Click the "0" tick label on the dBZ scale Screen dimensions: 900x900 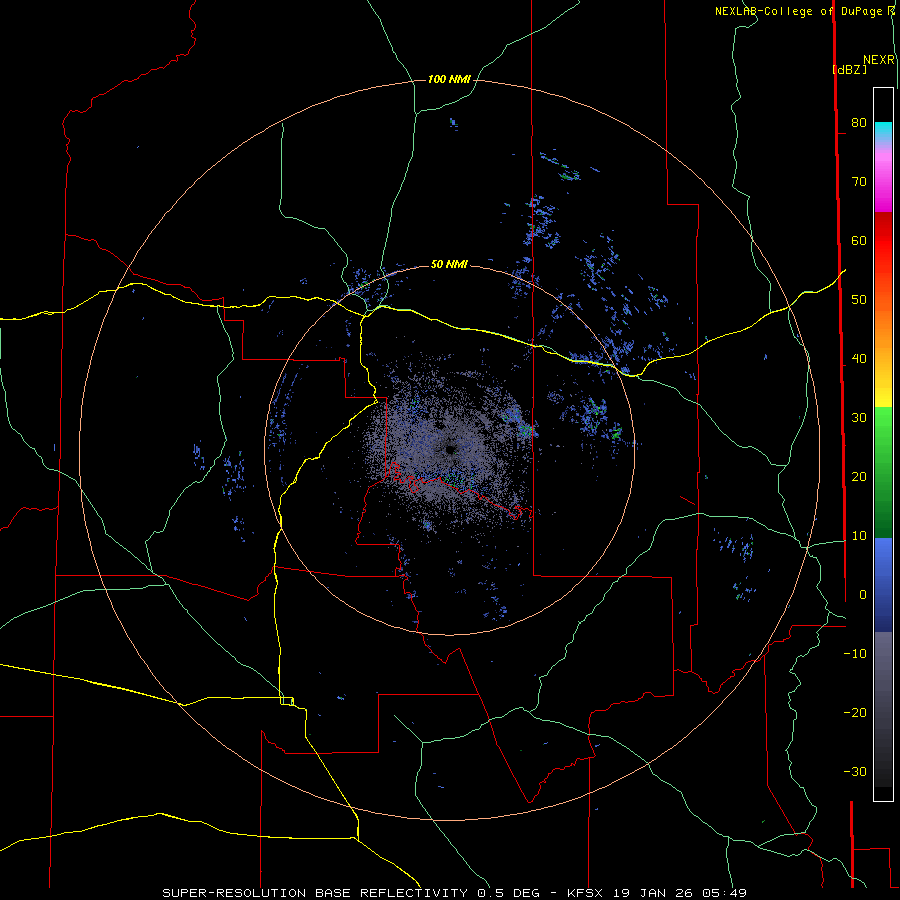click(863, 595)
